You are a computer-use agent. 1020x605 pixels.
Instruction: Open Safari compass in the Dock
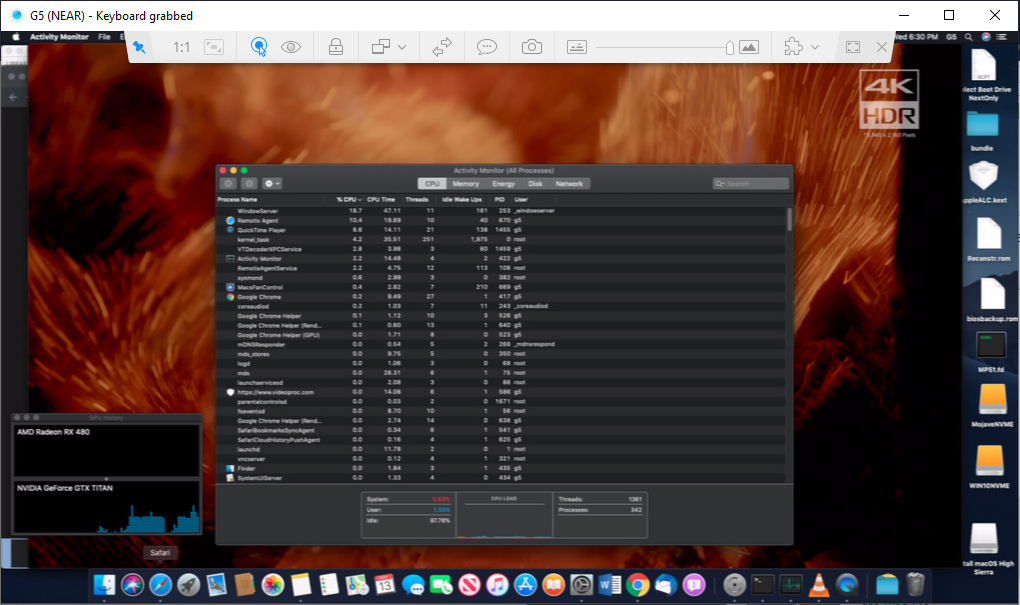pos(160,585)
